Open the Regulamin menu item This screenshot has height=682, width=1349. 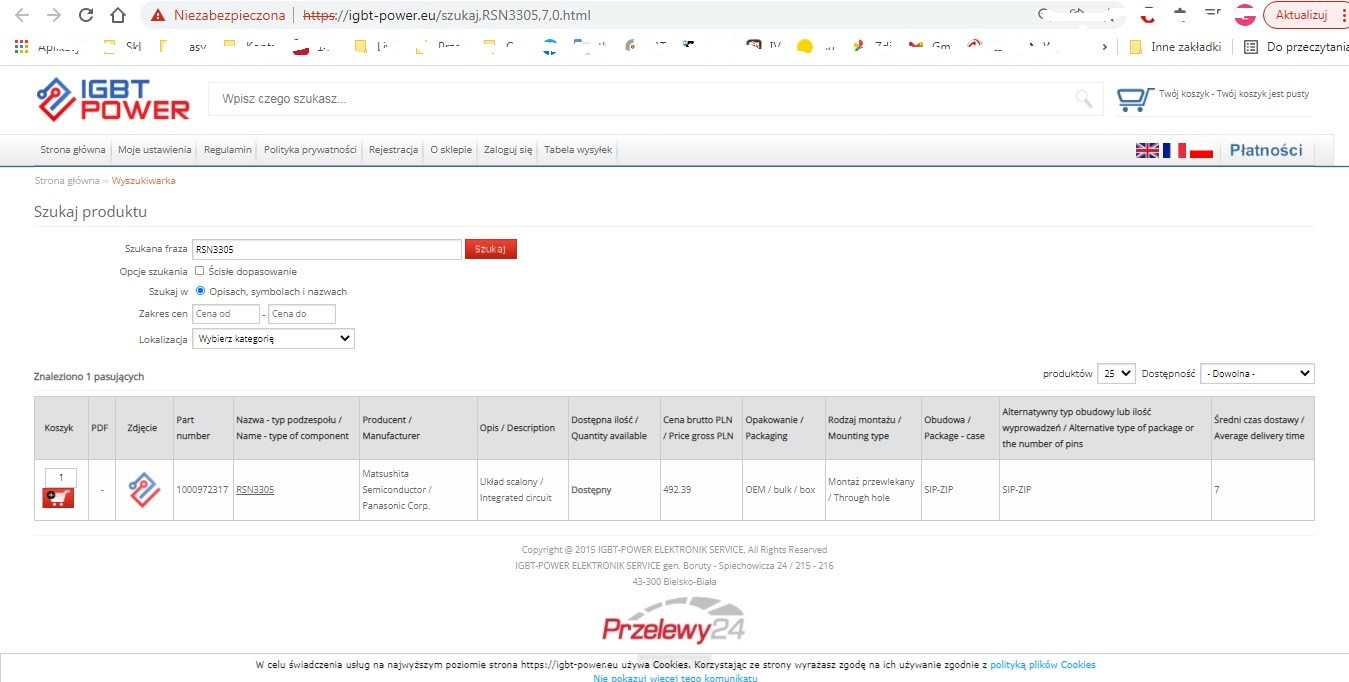228,150
